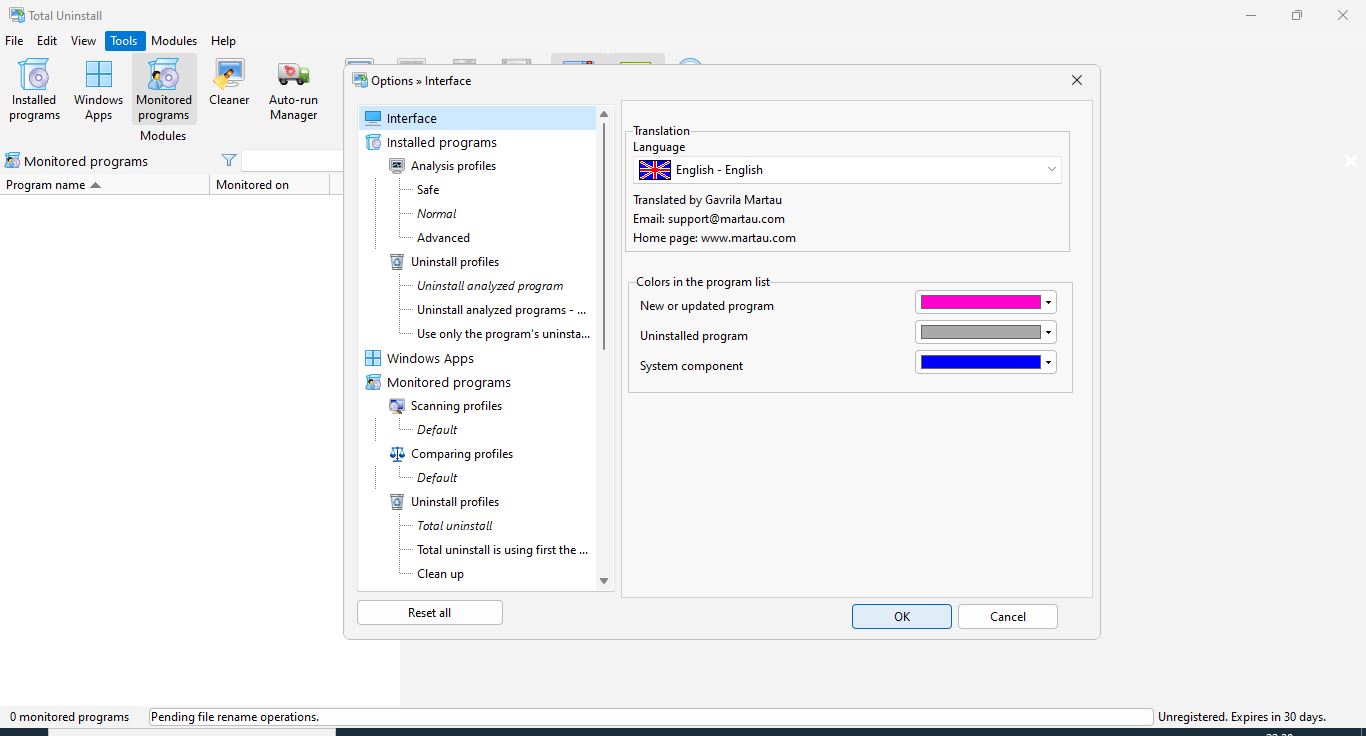Open the Auto-run Manager module
The height and width of the screenshot is (736, 1366).
tap(293, 89)
